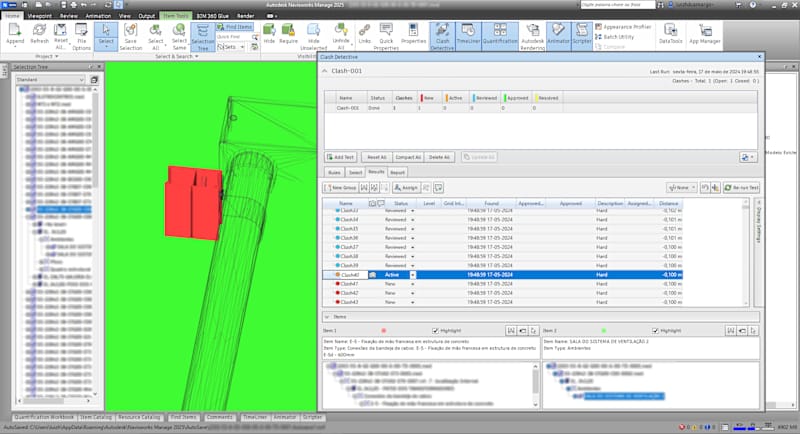The height and width of the screenshot is (434, 800).
Task: Switch to the Viewpoint ribbon tab
Action: (40, 16)
